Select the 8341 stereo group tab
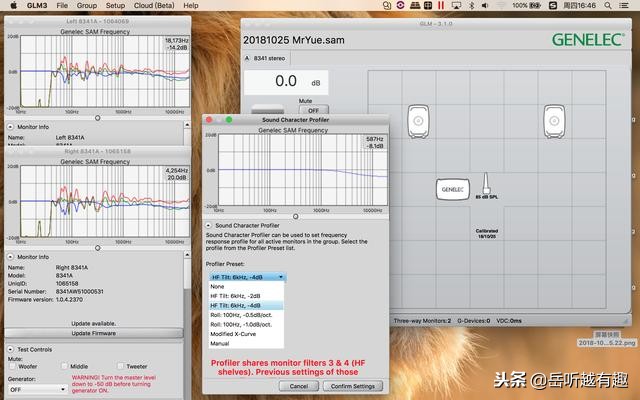Screen dimensions: 640x400 click(x=267, y=58)
